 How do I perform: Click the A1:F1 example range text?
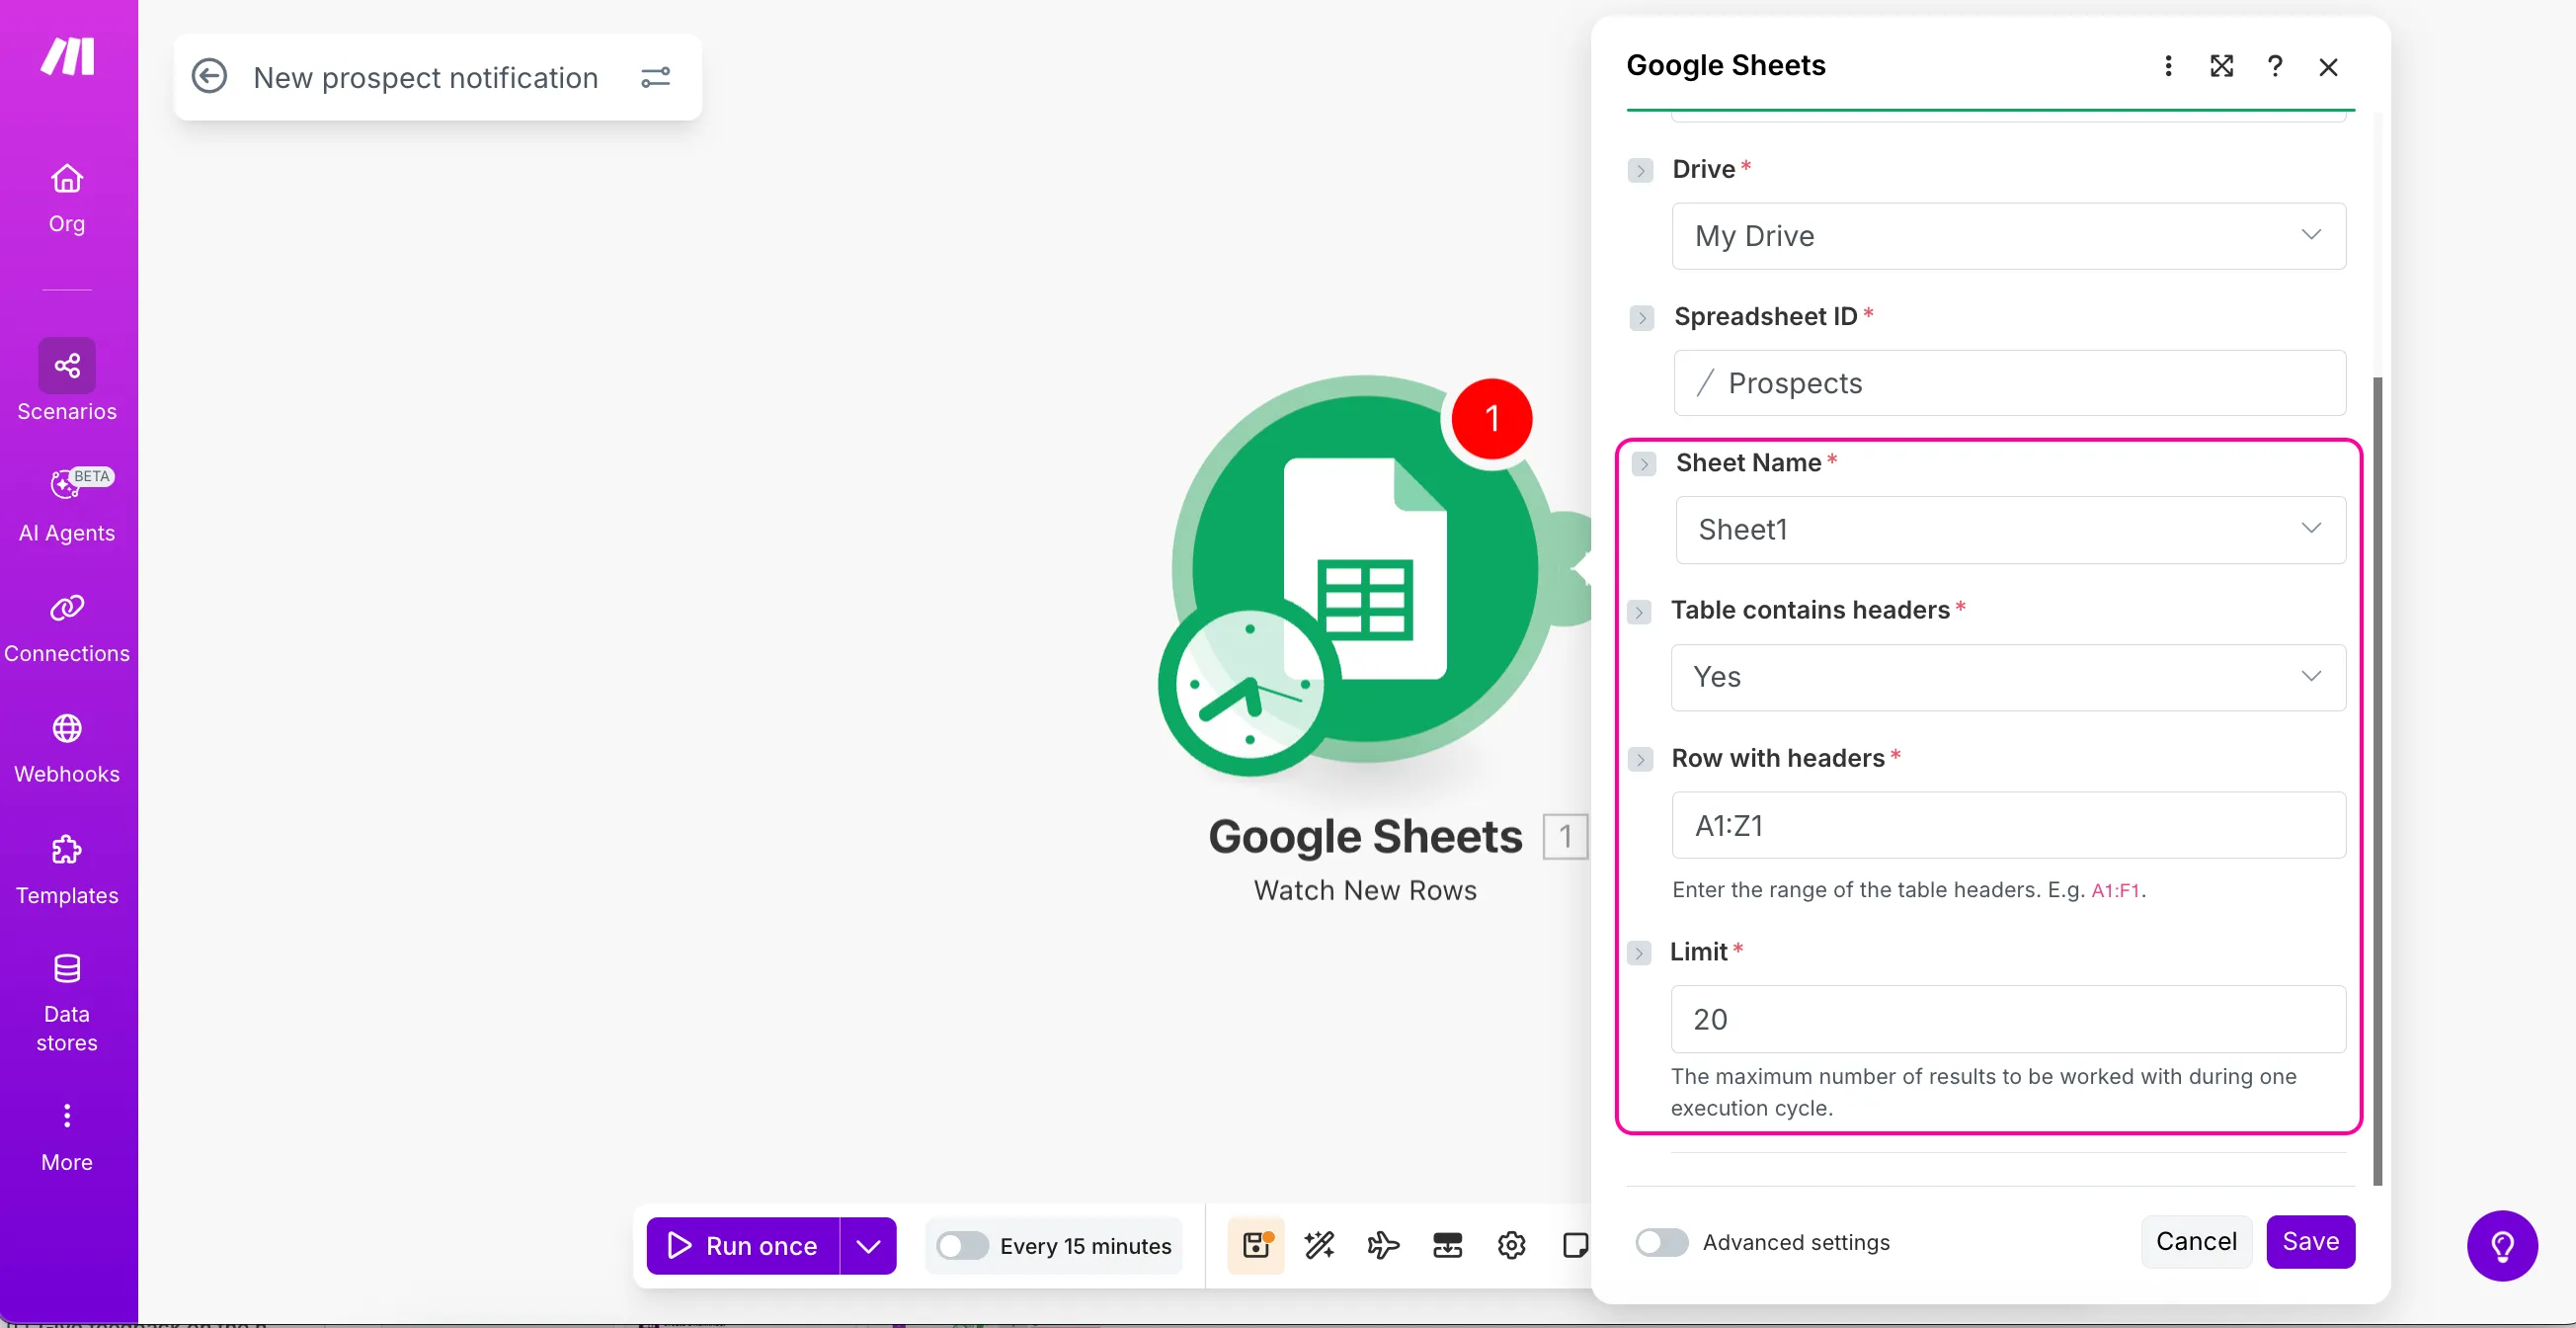[2115, 891]
